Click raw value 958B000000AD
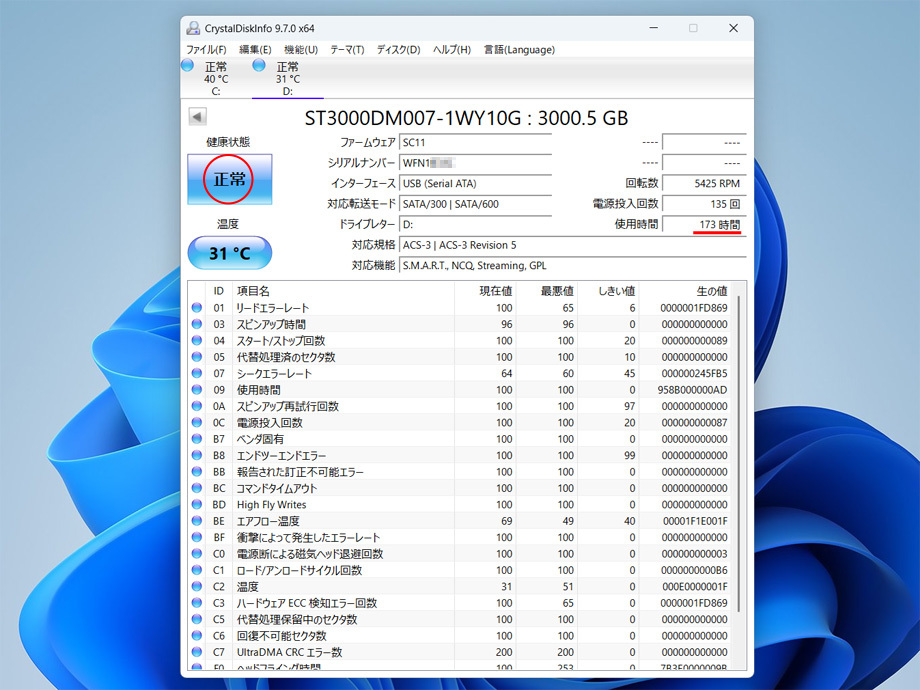The width and height of the screenshot is (920, 690). [x=692, y=390]
